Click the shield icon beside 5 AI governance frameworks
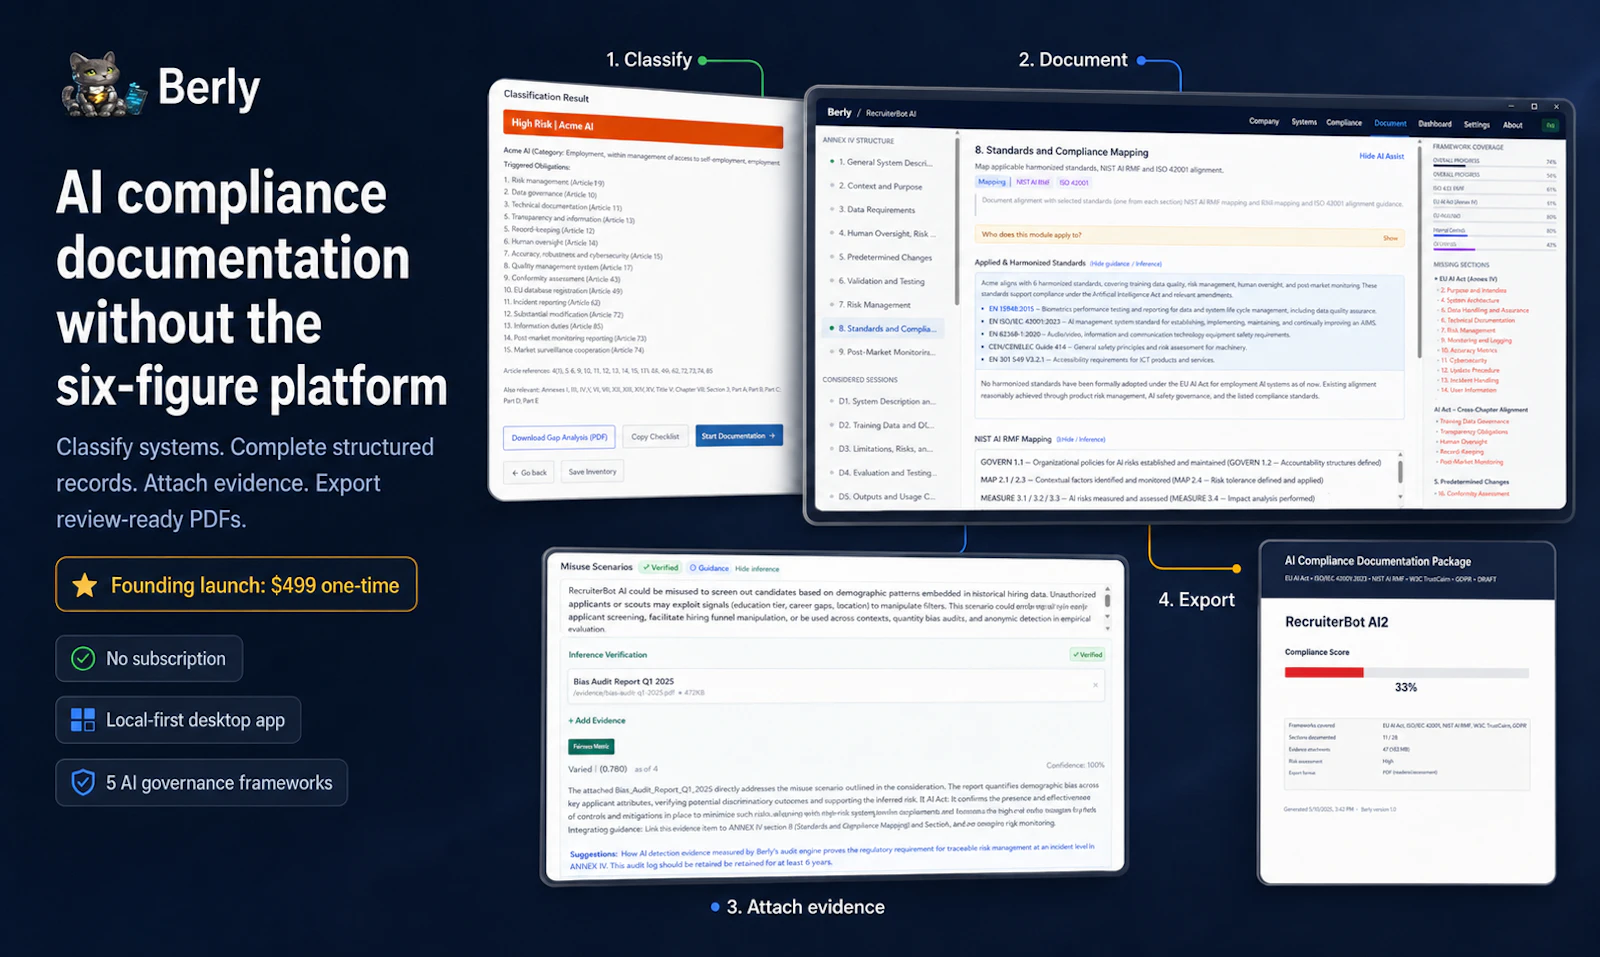The image size is (1600, 957). coord(83,782)
